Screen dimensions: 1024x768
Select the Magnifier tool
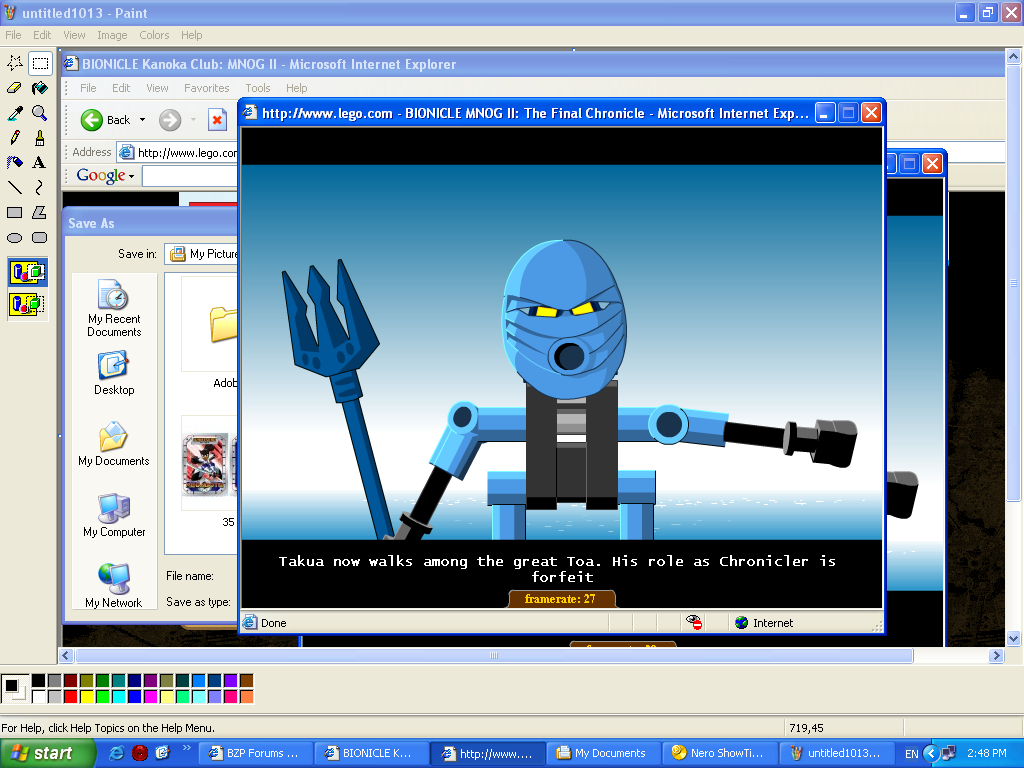pos(40,113)
